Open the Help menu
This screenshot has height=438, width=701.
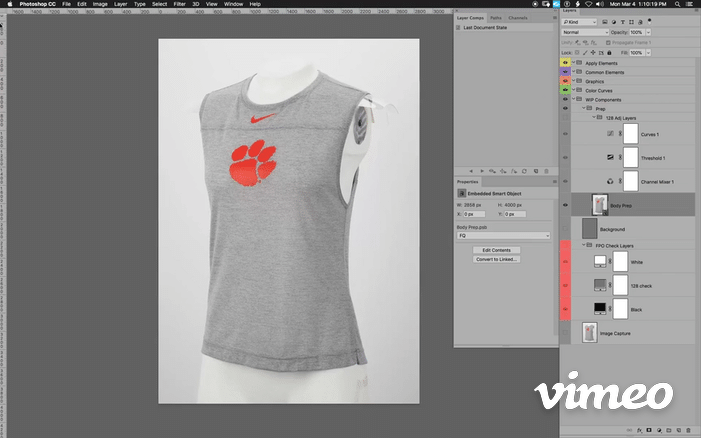(255, 4)
